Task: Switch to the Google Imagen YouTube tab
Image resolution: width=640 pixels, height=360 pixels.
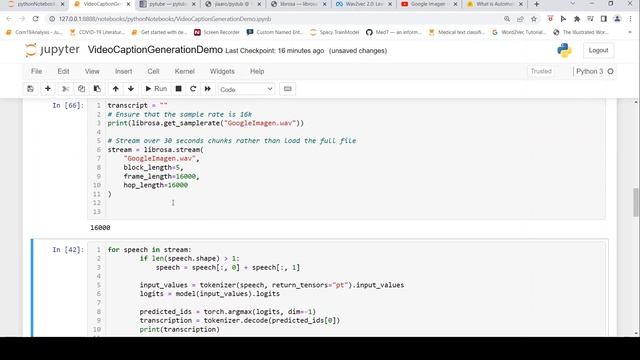Action: pos(428,4)
